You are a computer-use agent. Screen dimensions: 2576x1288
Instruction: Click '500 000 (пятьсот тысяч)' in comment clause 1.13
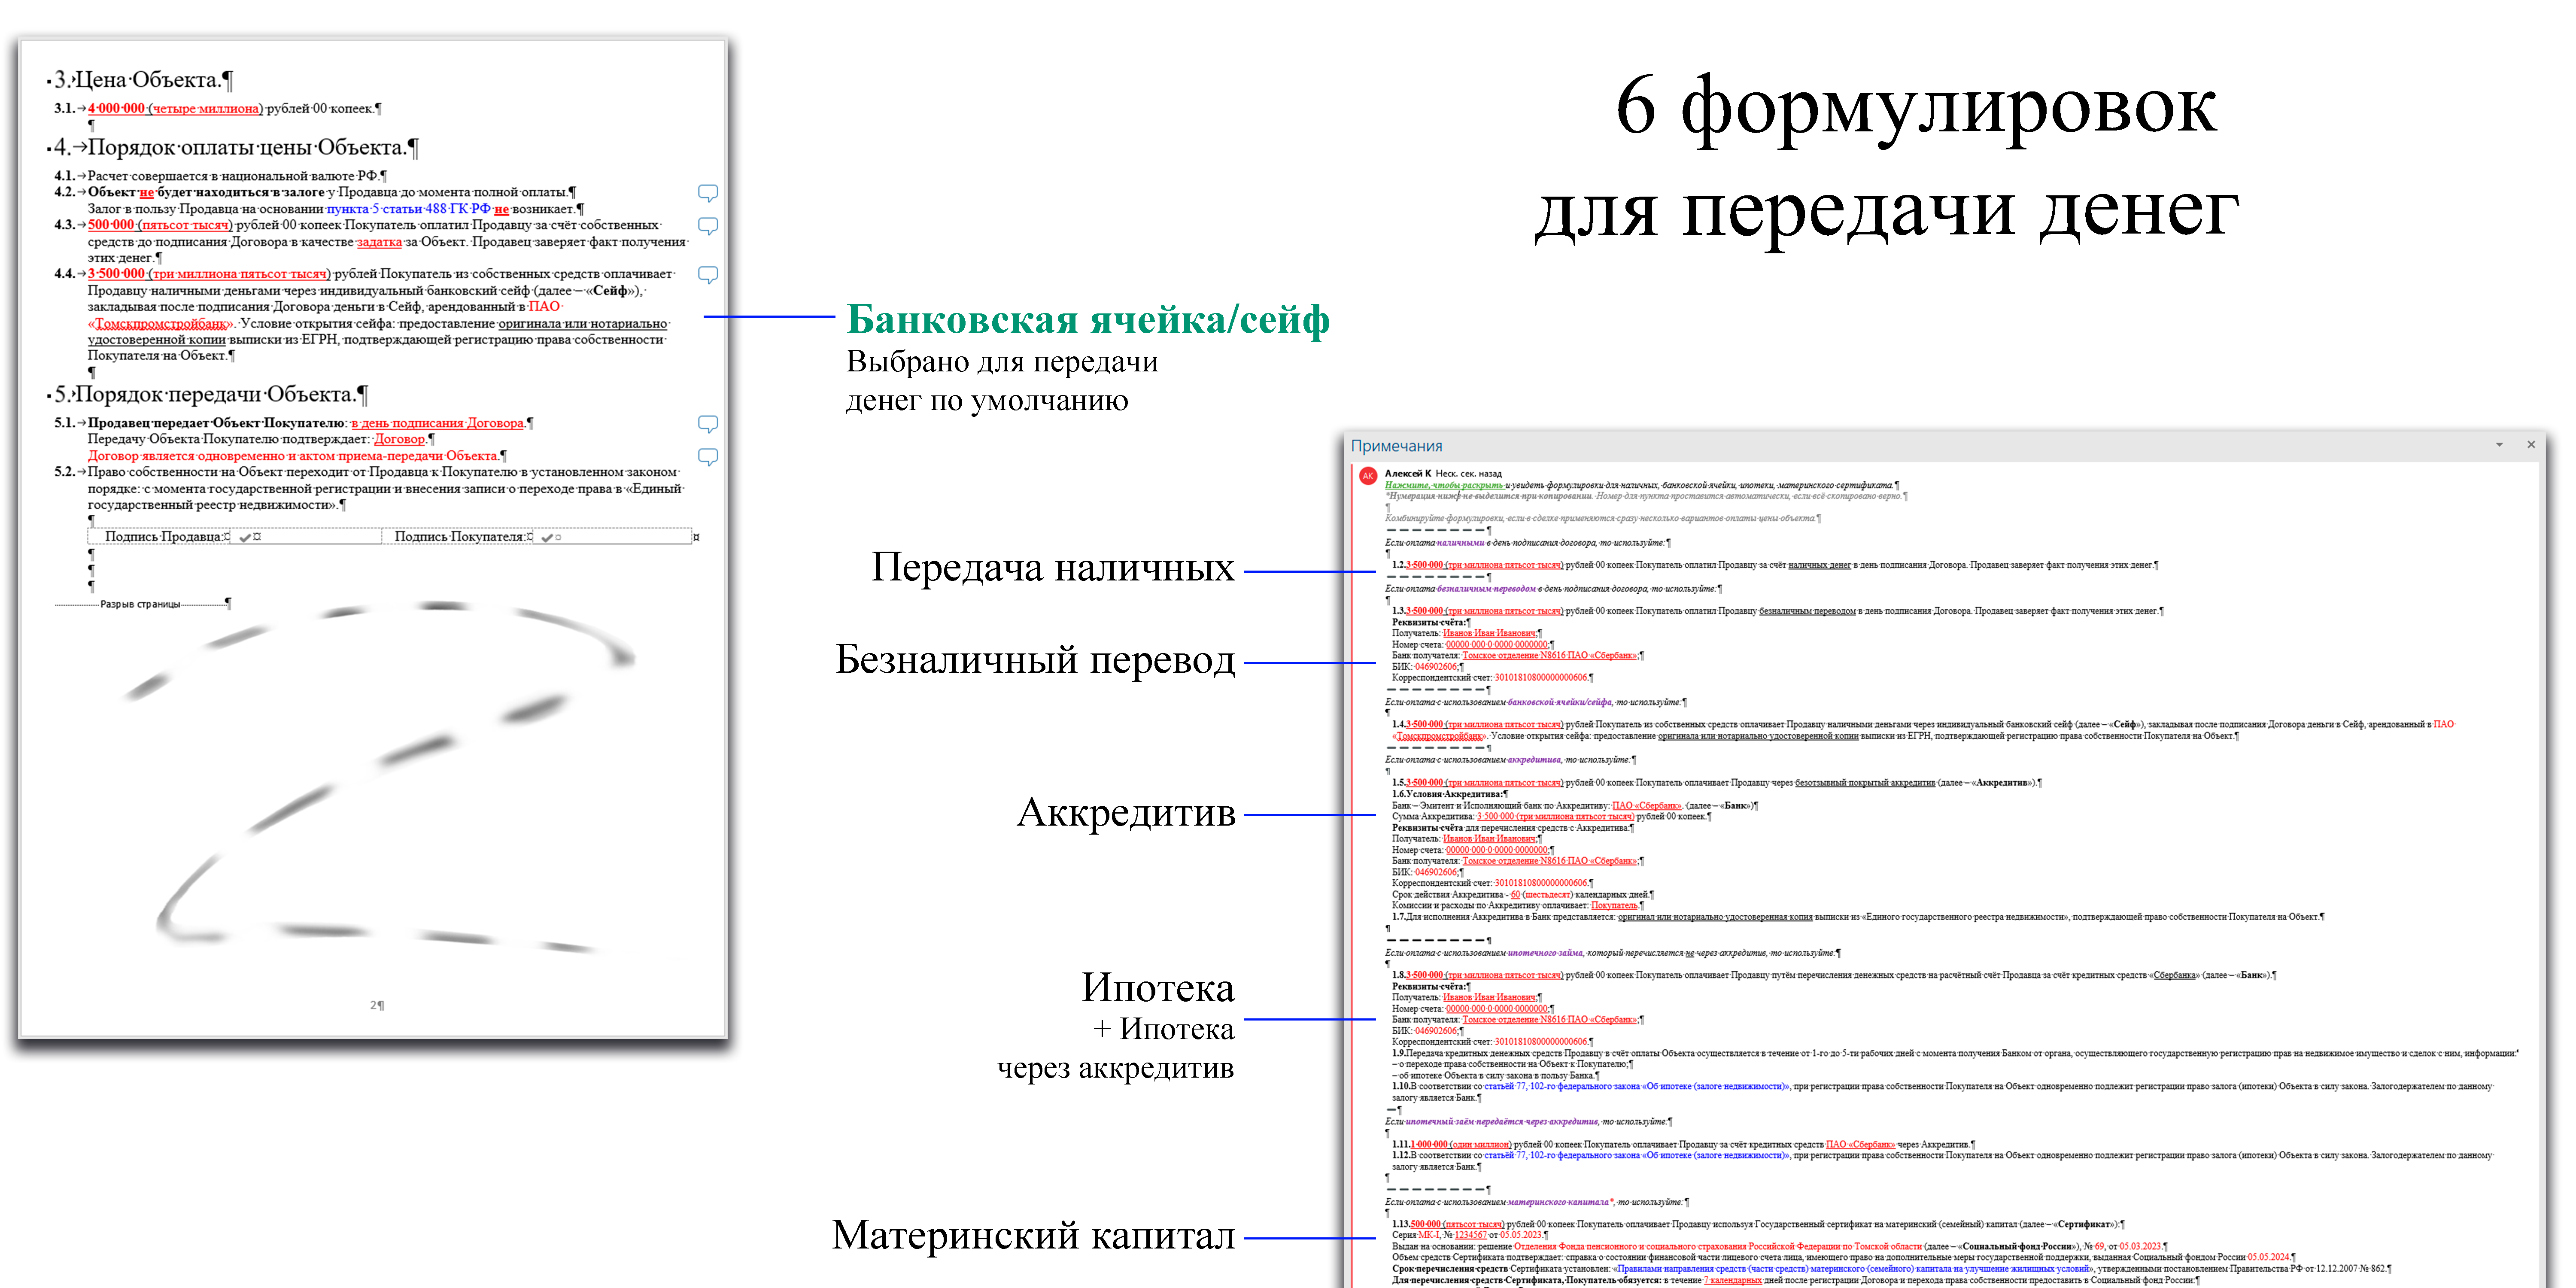[x=1457, y=1224]
